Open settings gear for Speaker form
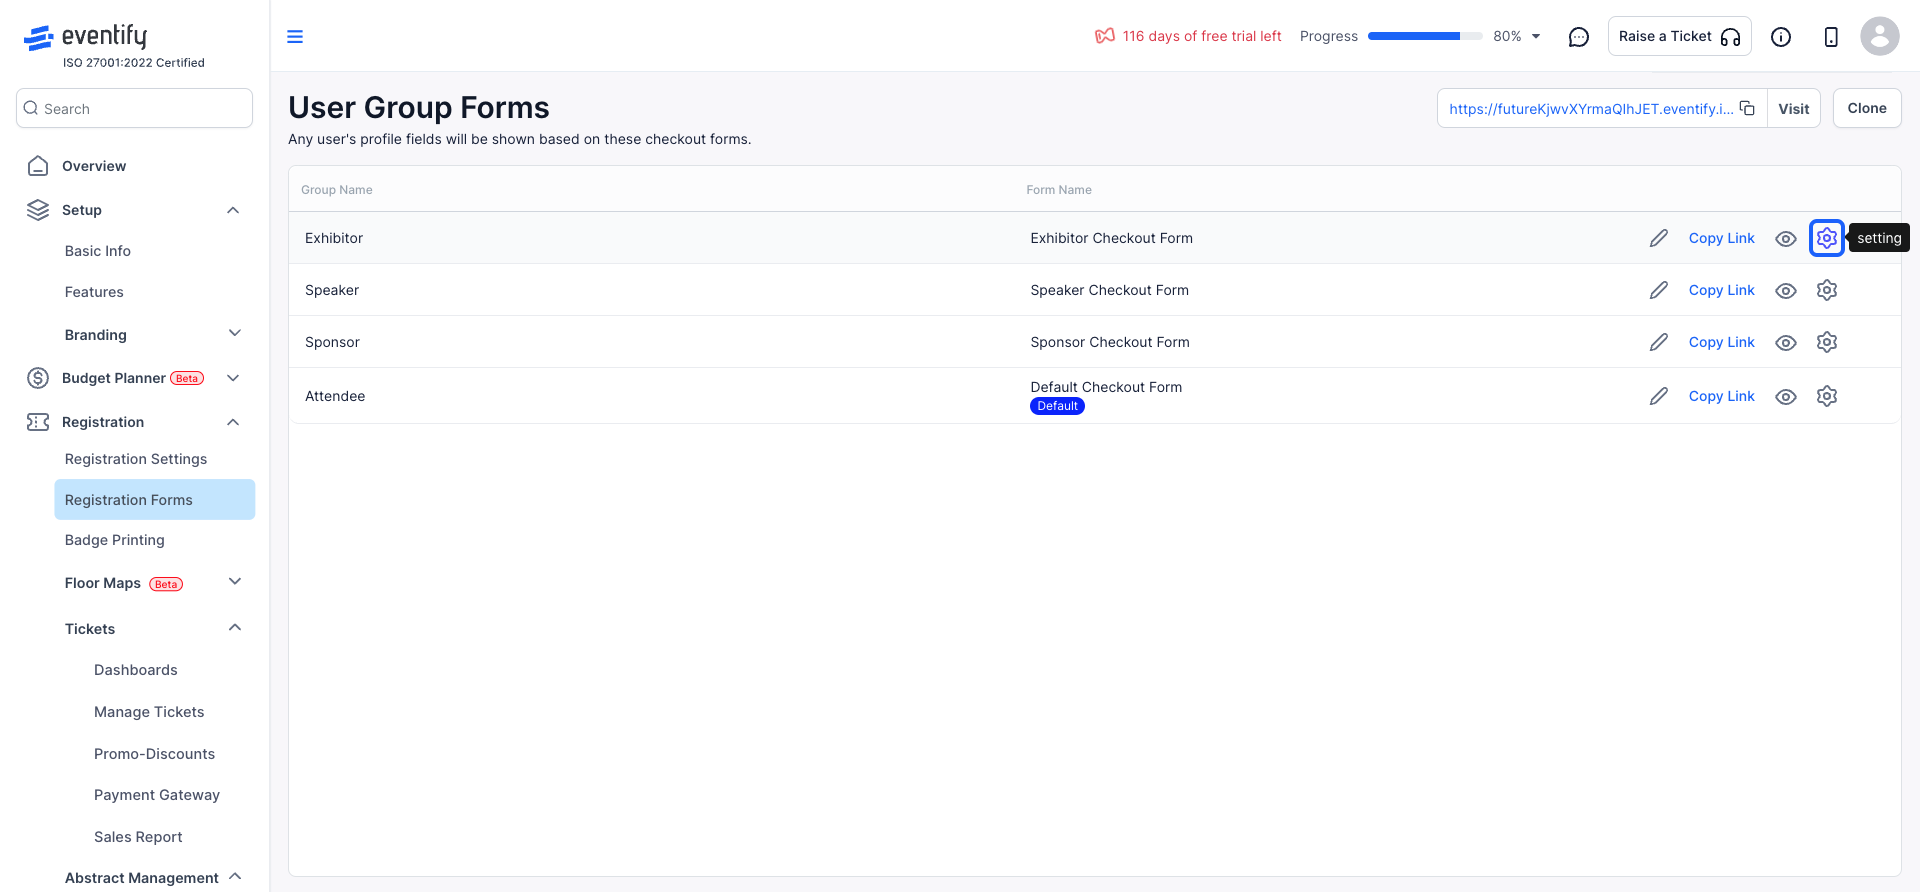The image size is (1920, 892). [1827, 290]
